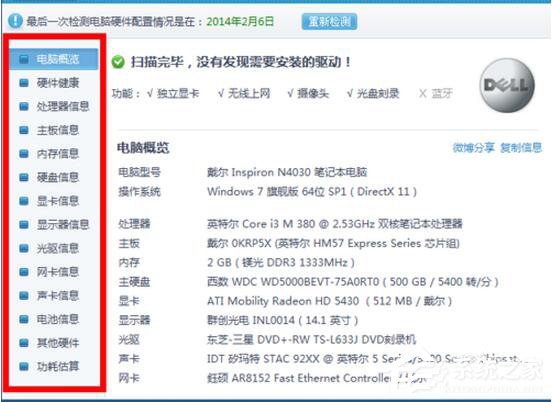The height and width of the screenshot is (402, 552).
Task: Select 电脑概览 in the sidebar
Action: click(x=54, y=59)
